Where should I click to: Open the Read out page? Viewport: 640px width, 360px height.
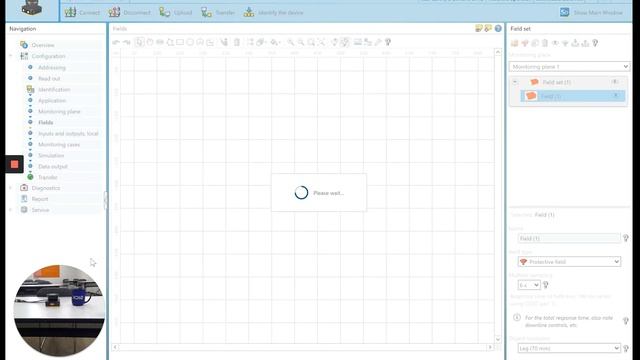49,78
